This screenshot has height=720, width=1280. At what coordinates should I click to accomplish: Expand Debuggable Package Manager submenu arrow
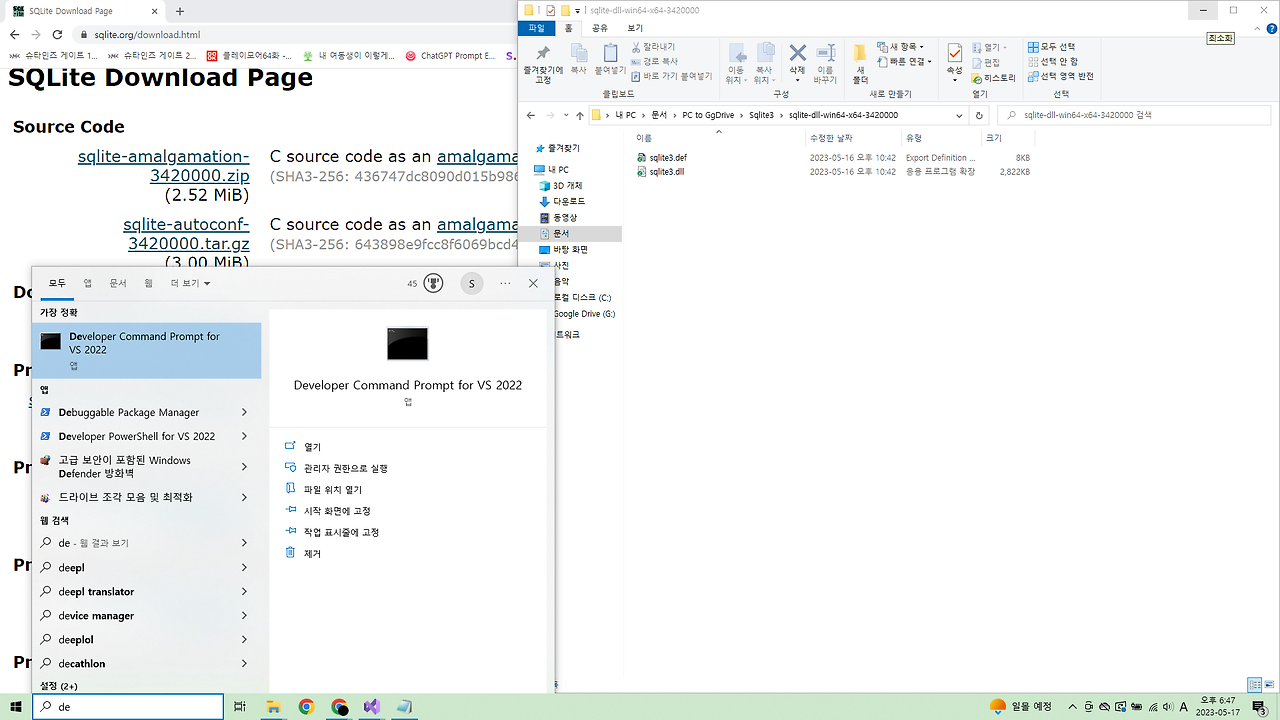[x=244, y=412]
